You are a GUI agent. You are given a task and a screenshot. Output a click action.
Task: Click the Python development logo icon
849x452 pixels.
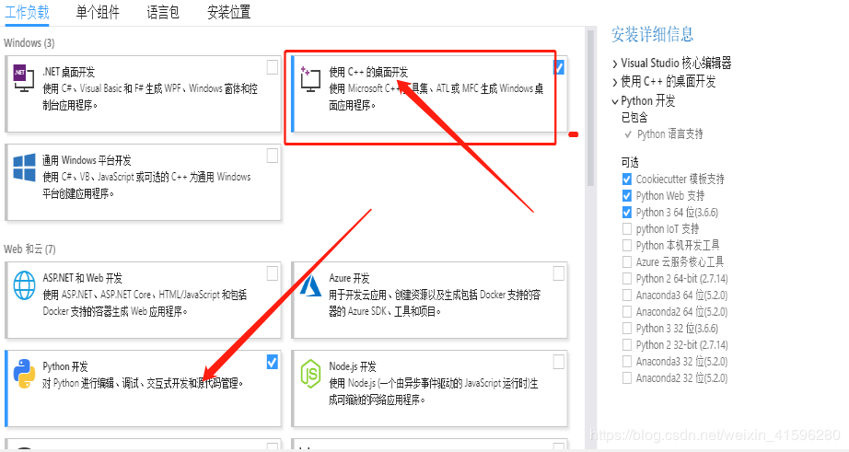(x=24, y=374)
